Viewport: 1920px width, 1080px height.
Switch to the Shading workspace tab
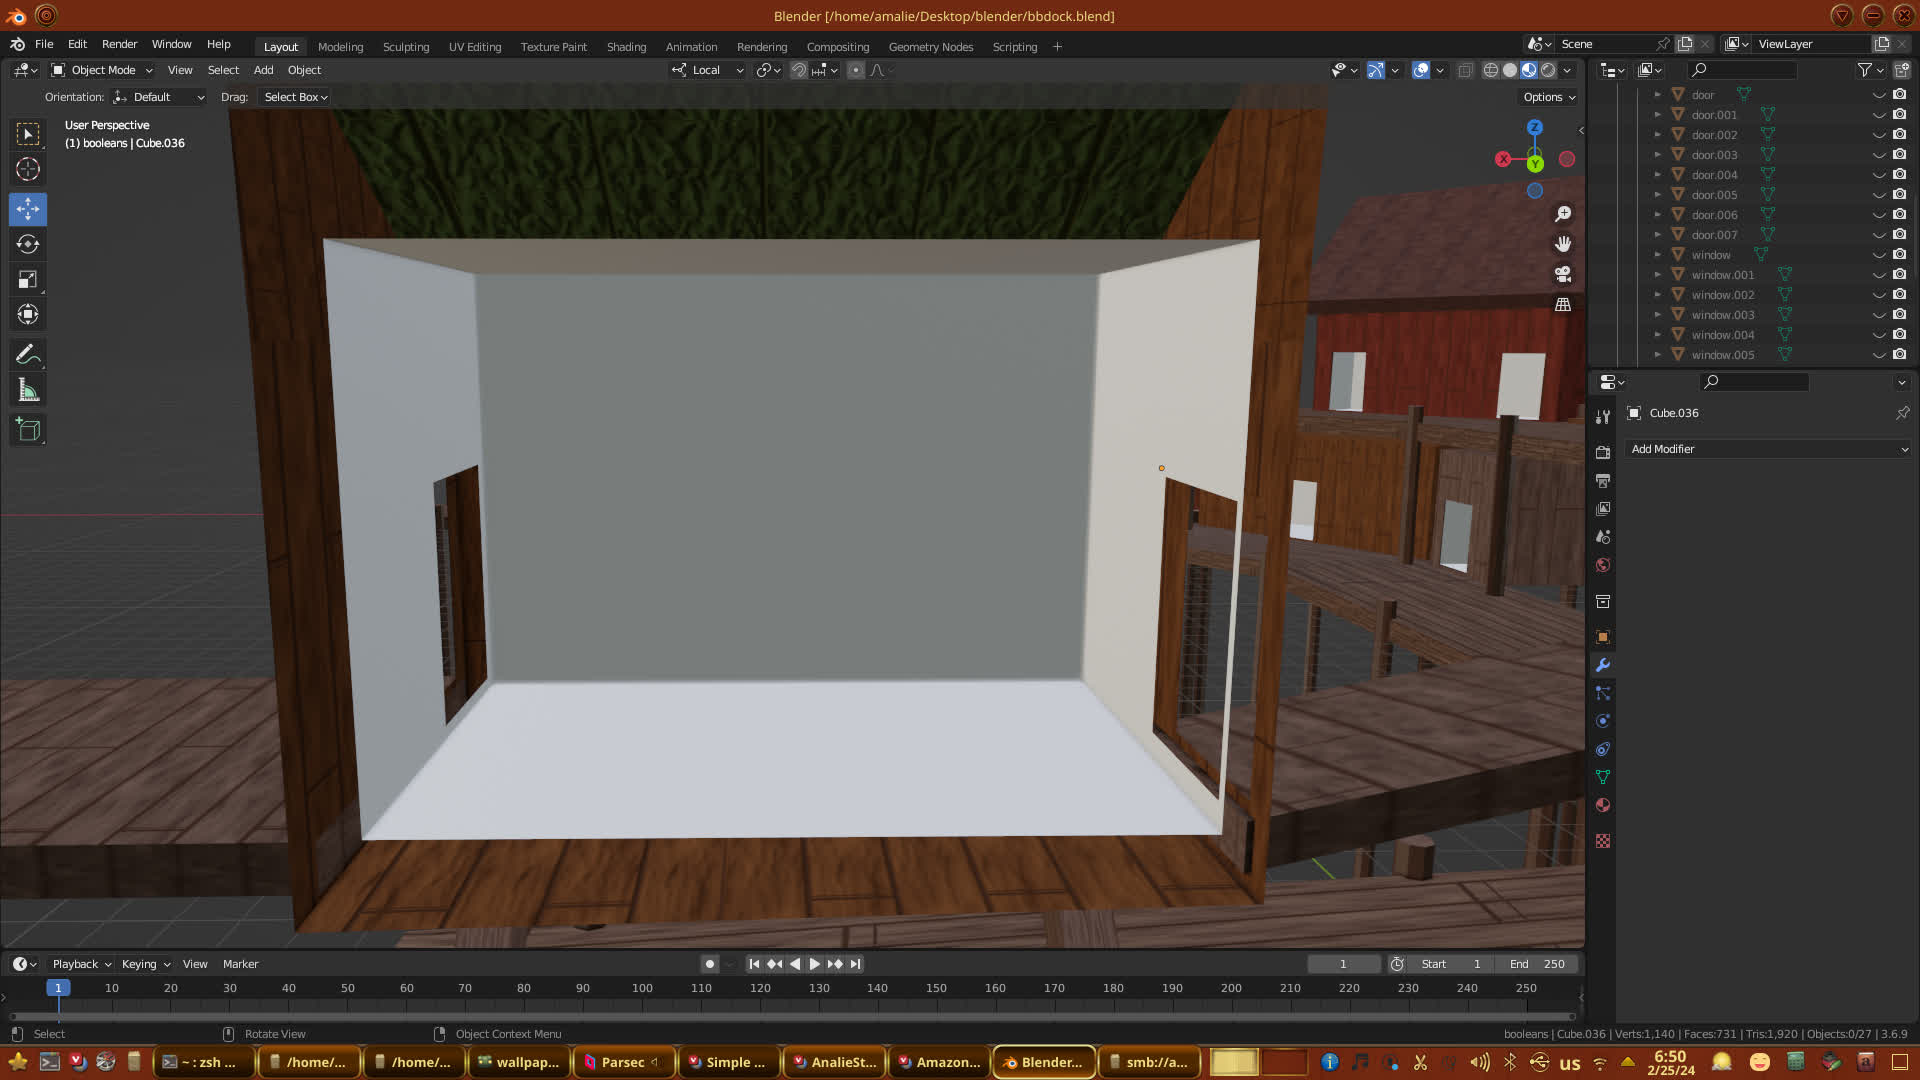pyautogui.click(x=626, y=47)
